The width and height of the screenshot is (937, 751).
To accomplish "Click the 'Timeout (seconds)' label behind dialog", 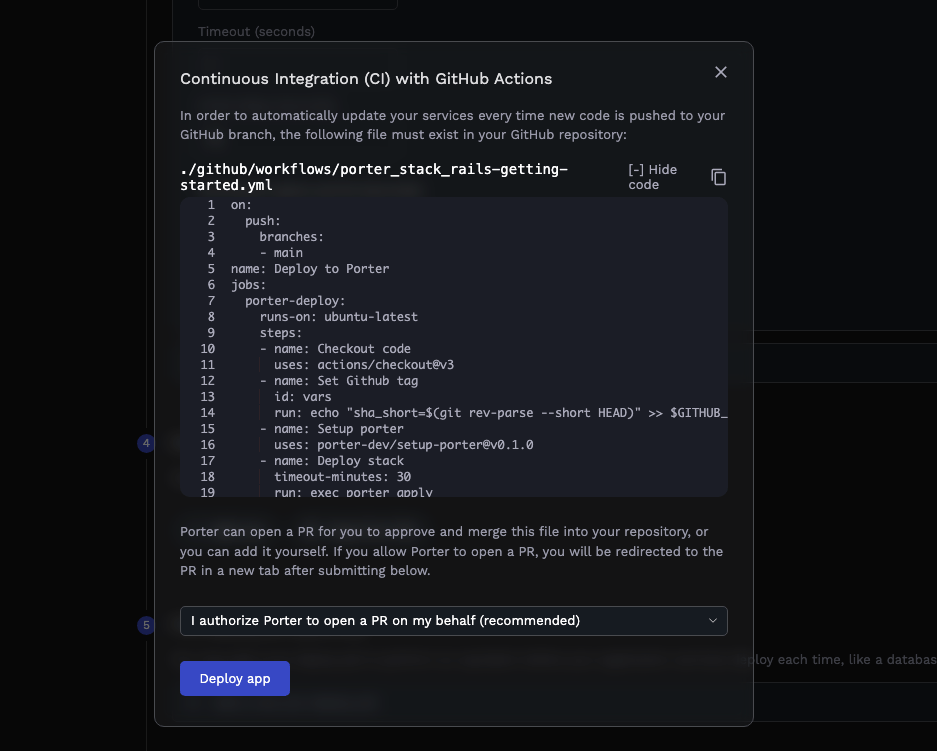I will [256, 32].
